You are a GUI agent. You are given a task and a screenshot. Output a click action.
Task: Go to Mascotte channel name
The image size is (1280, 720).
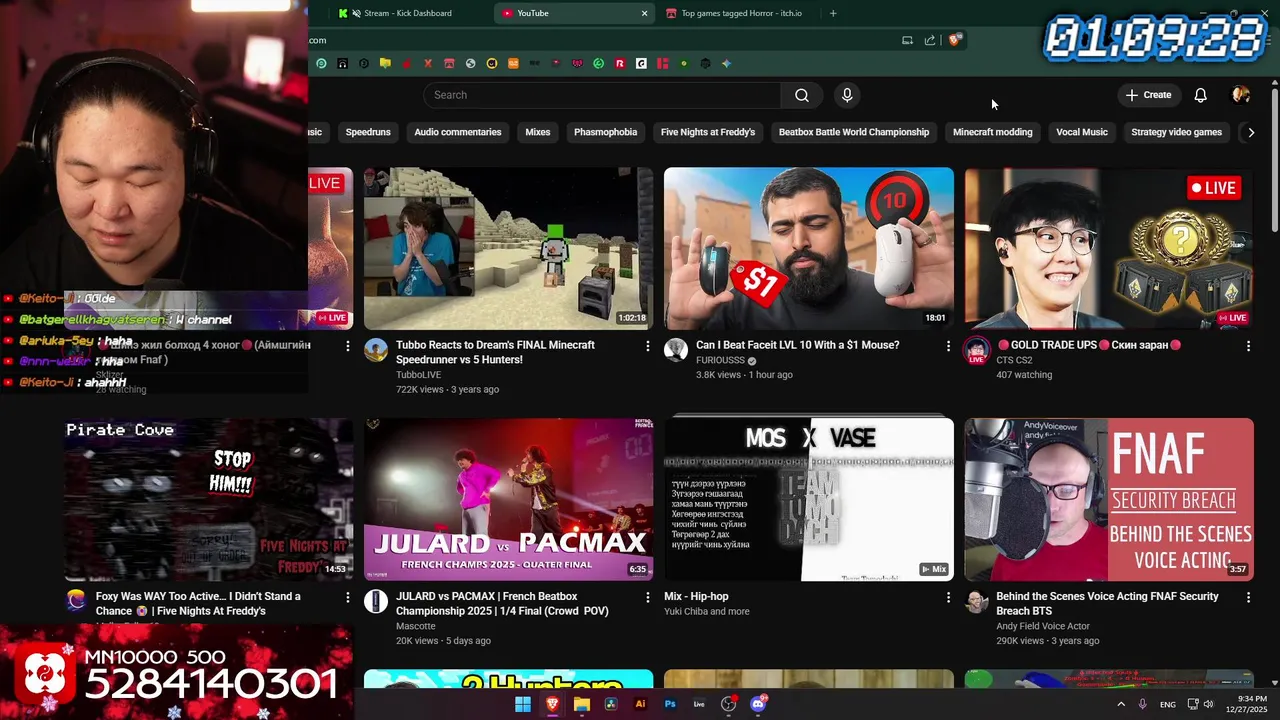click(416, 626)
